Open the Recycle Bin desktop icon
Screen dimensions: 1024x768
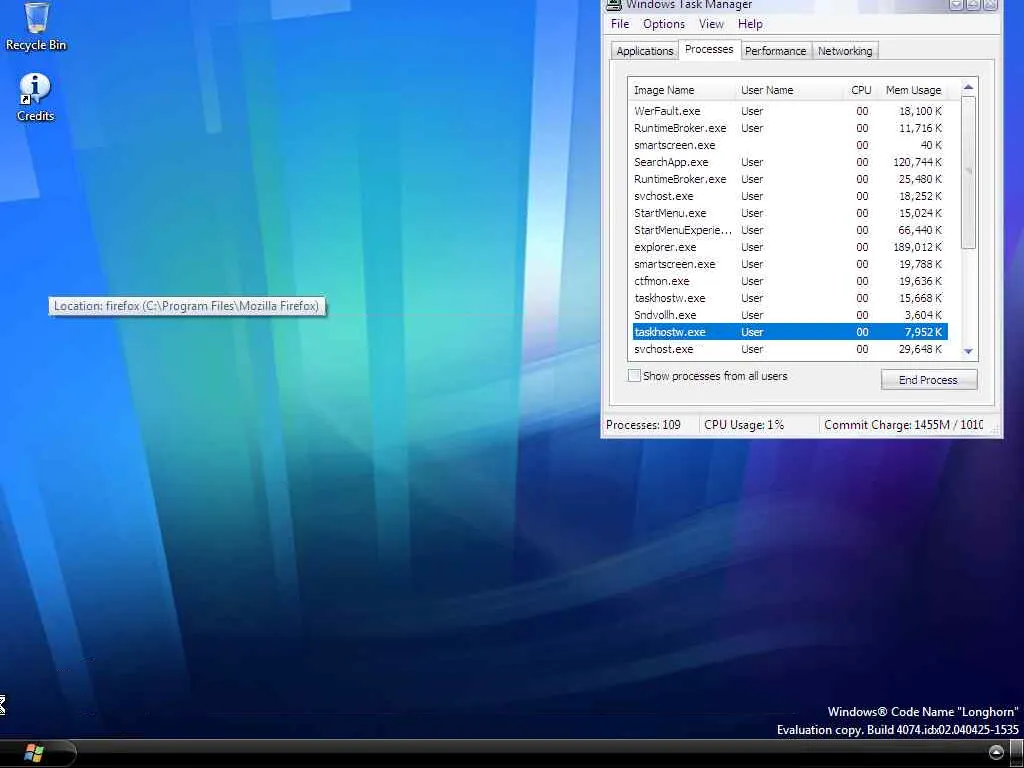(x=36, y=27)
